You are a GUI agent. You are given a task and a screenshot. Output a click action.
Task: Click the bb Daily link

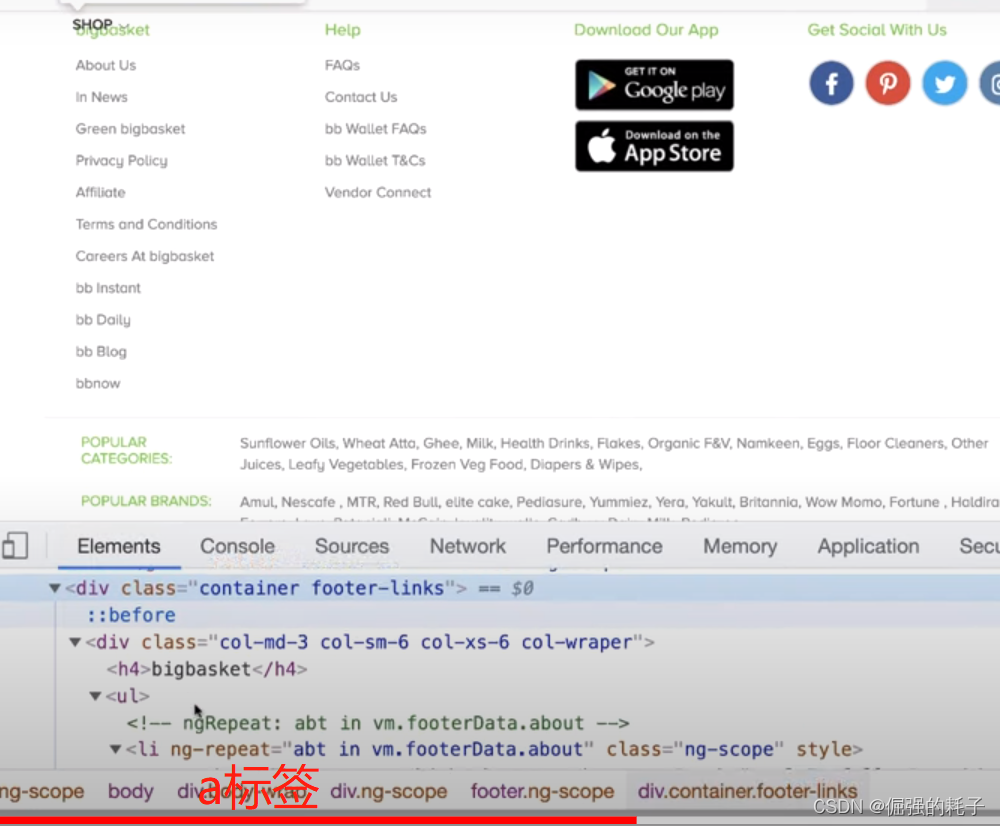pos(103,320)
